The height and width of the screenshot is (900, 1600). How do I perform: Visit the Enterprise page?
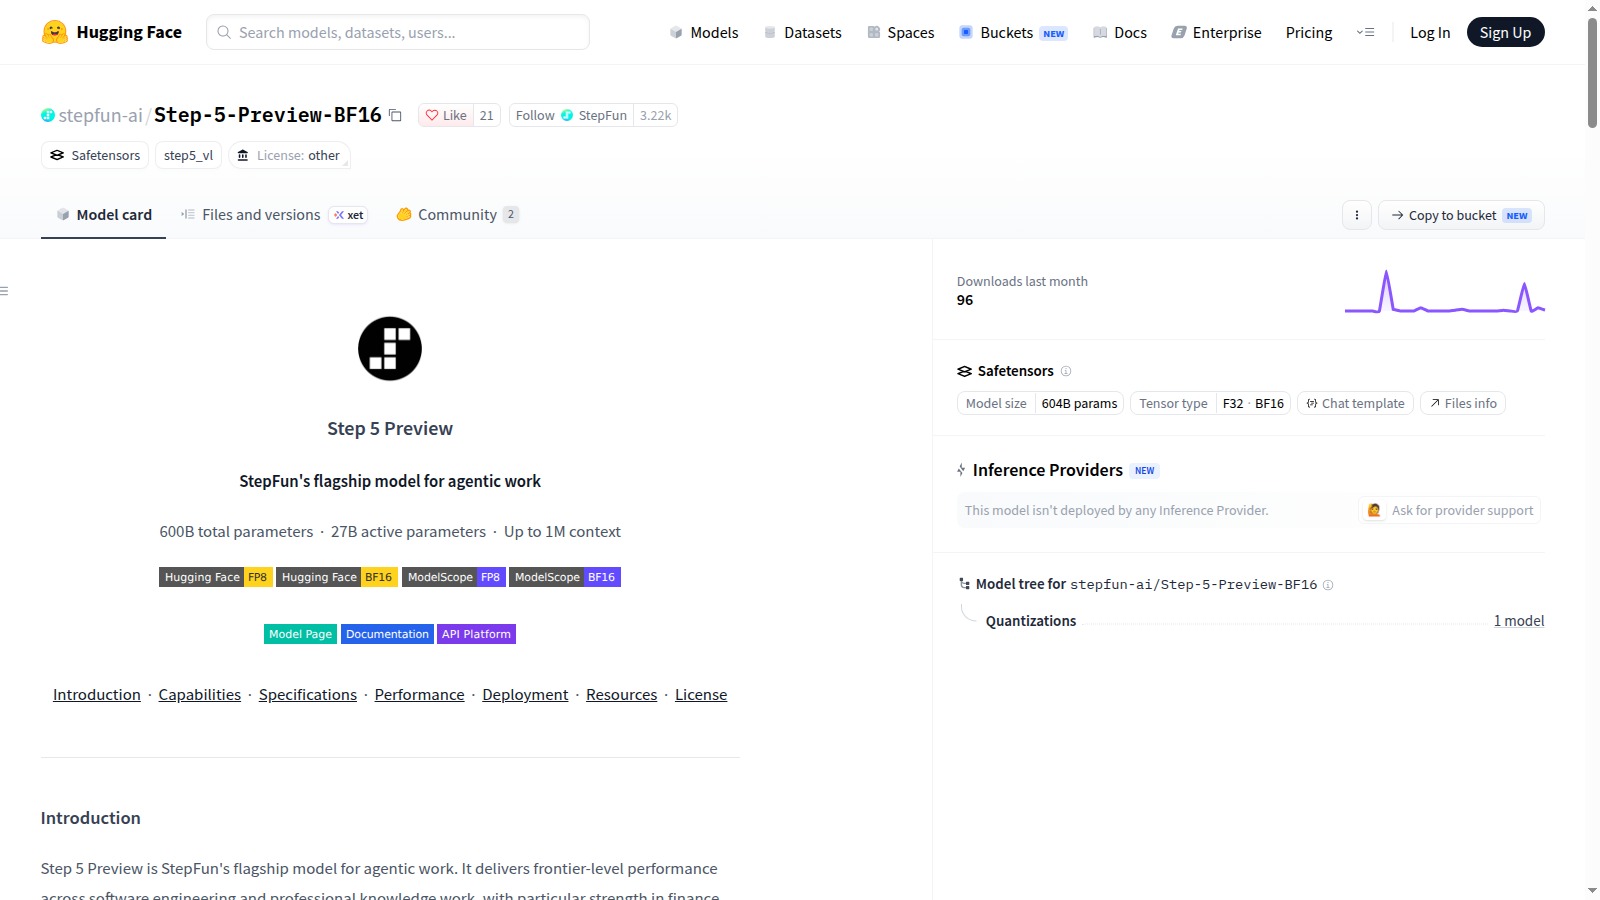click(x=1216, y=32)
